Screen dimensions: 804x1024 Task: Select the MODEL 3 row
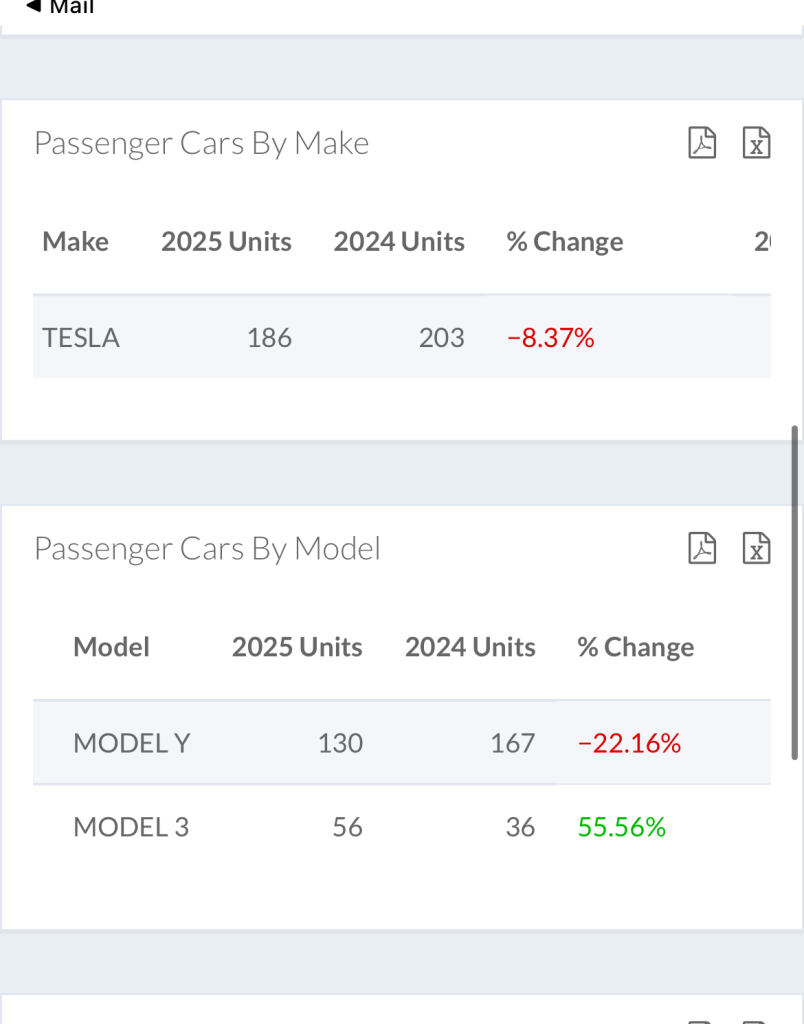(x=131, y=827)
